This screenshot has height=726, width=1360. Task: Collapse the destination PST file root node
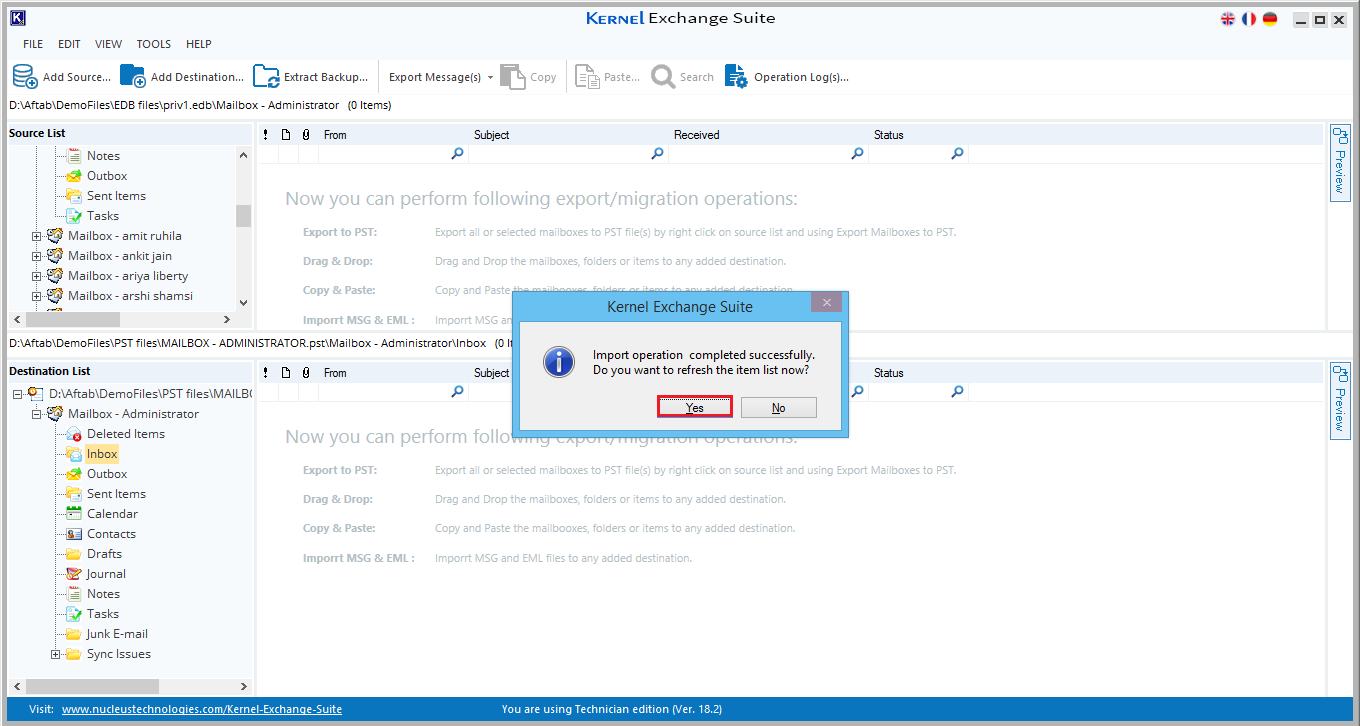[18, 394]
